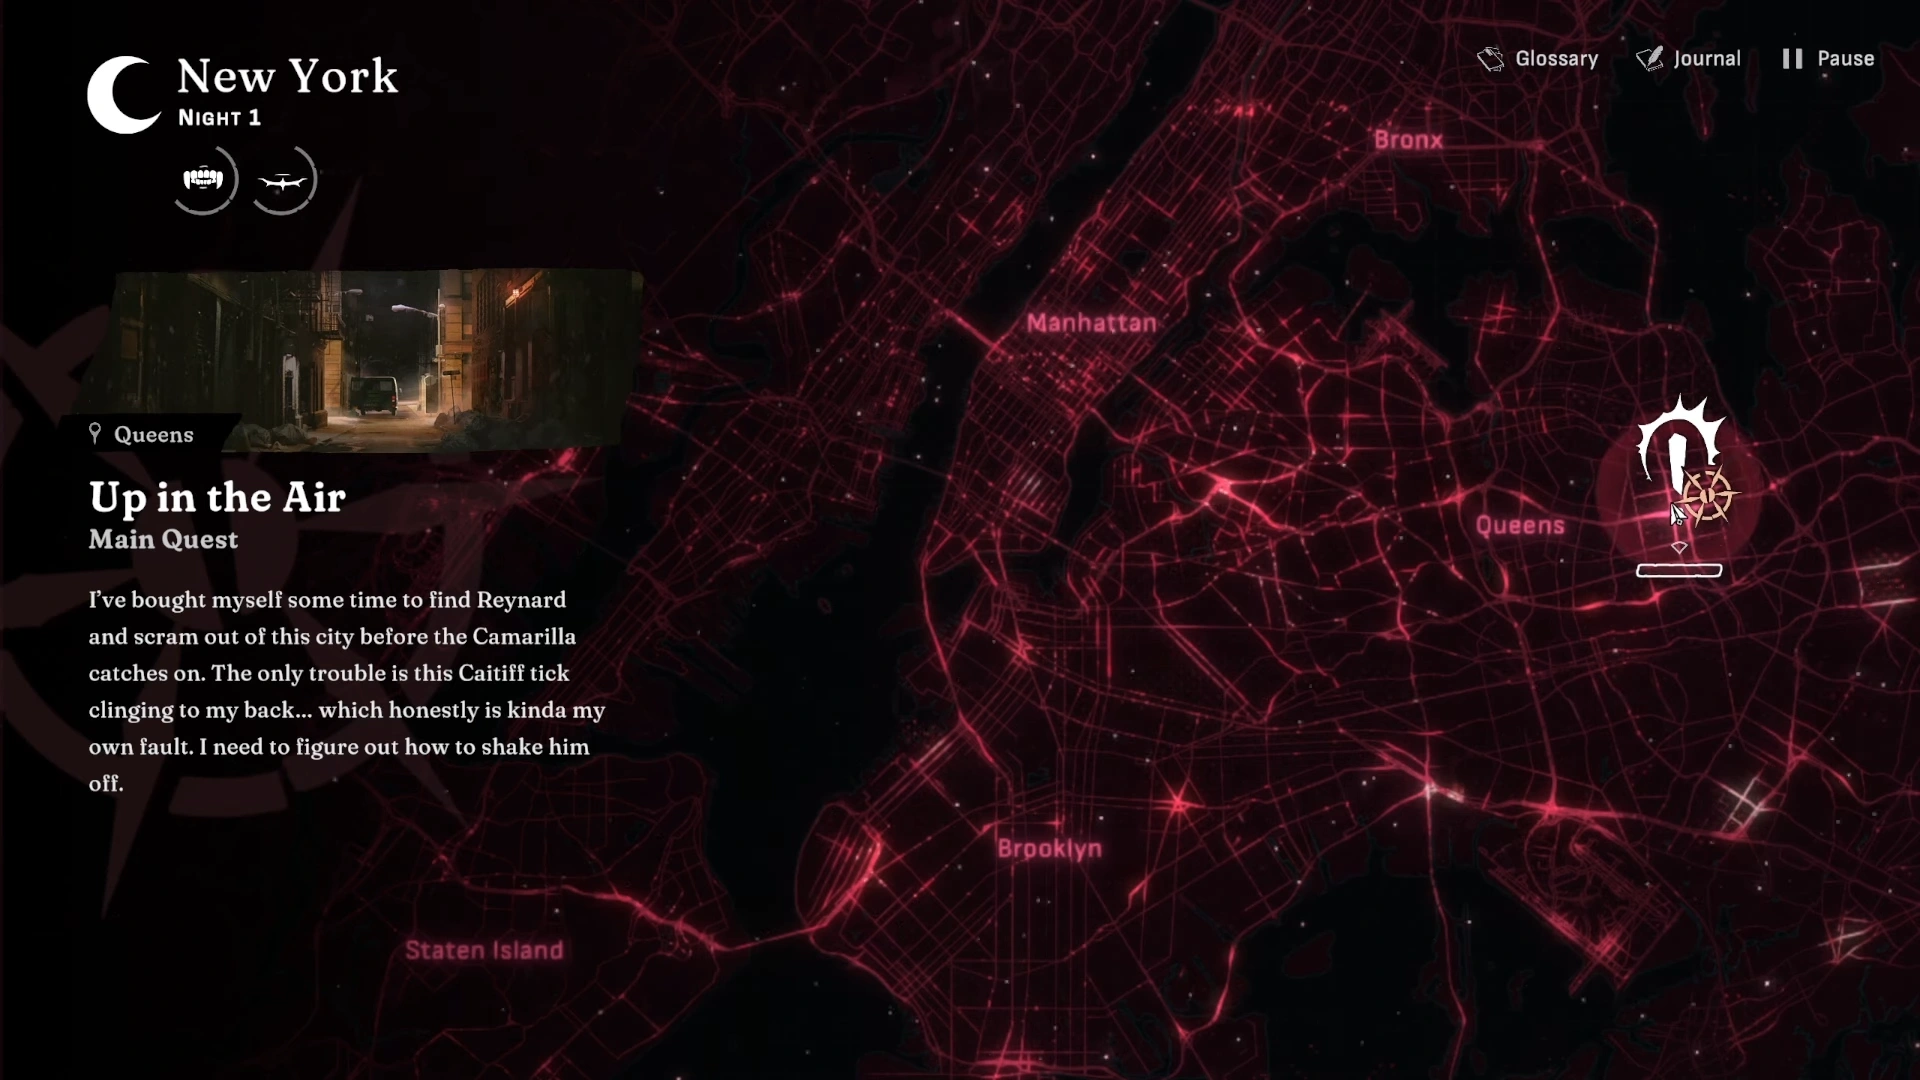Select the Staten Island label on the map

[484, 950]
